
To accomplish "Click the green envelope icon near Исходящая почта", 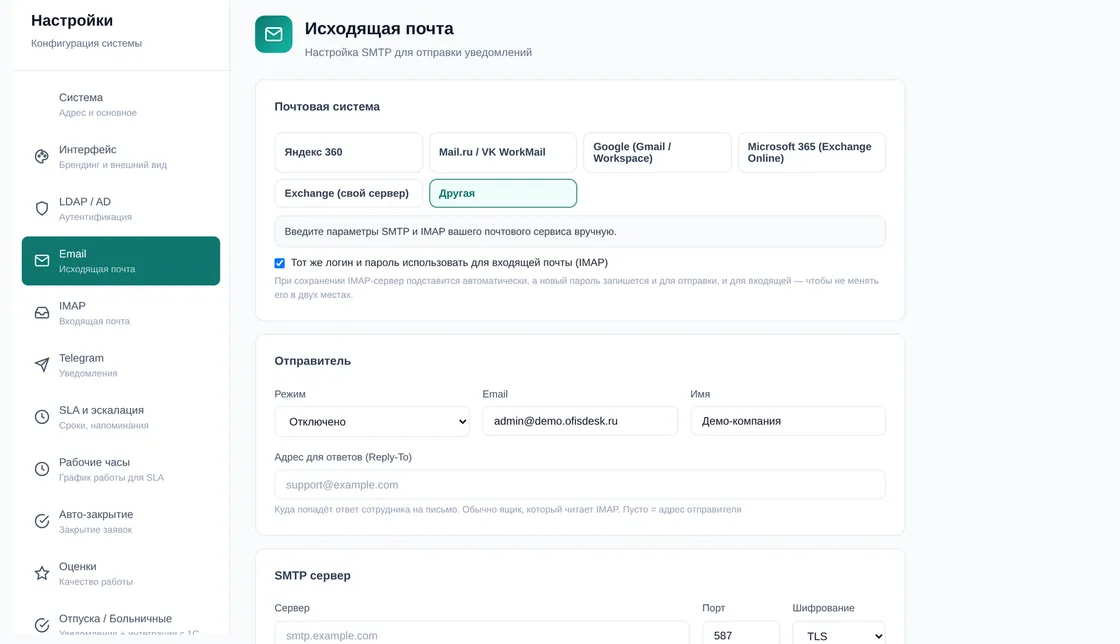I will point(274,34).
